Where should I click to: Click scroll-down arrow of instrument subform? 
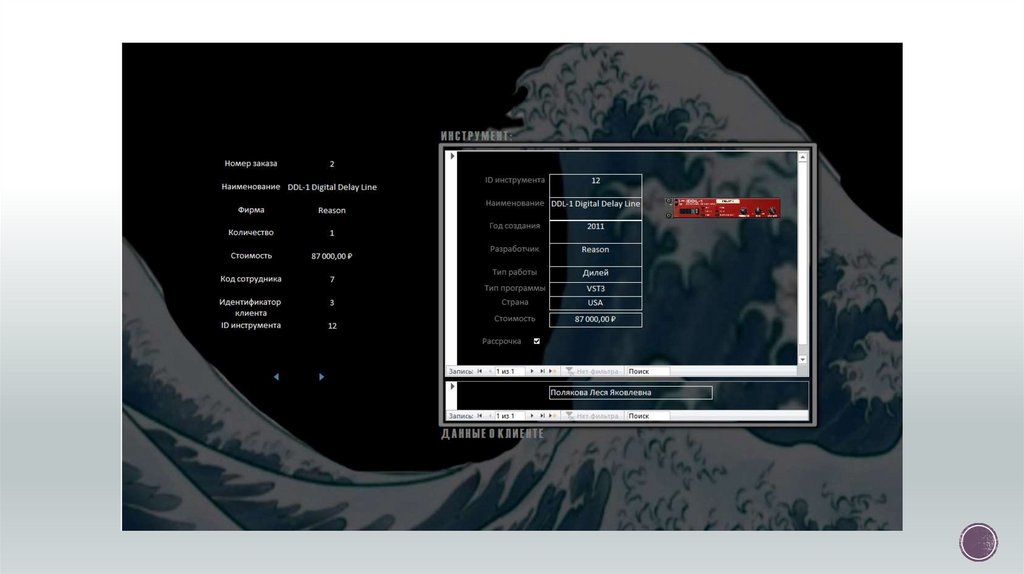(803, 360)
